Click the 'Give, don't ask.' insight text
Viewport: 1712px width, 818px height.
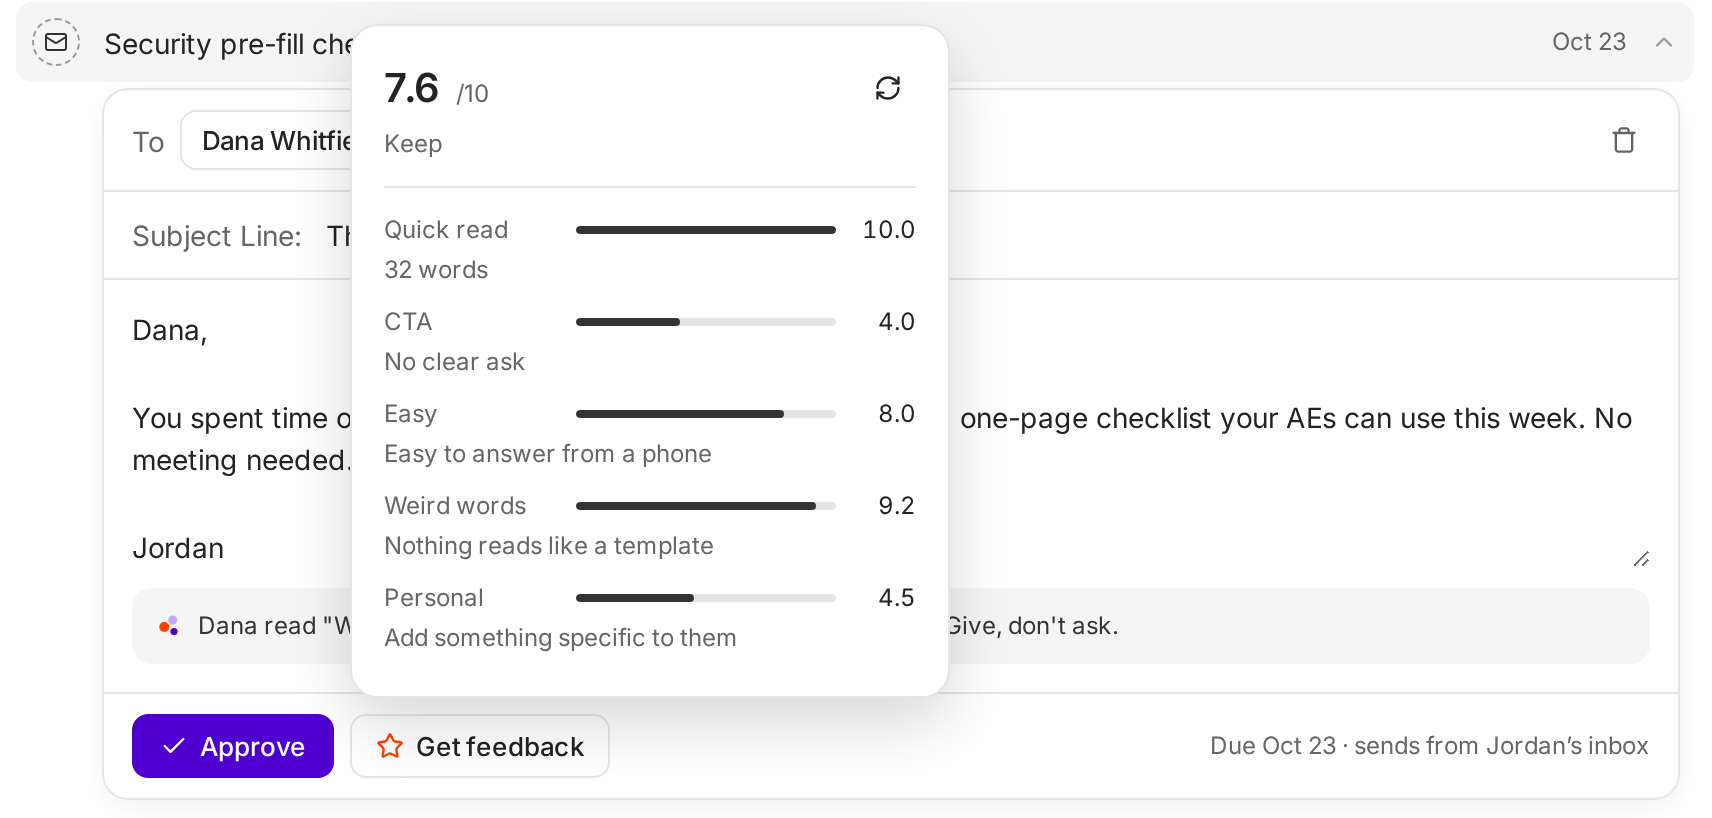tap(1033, 626)
